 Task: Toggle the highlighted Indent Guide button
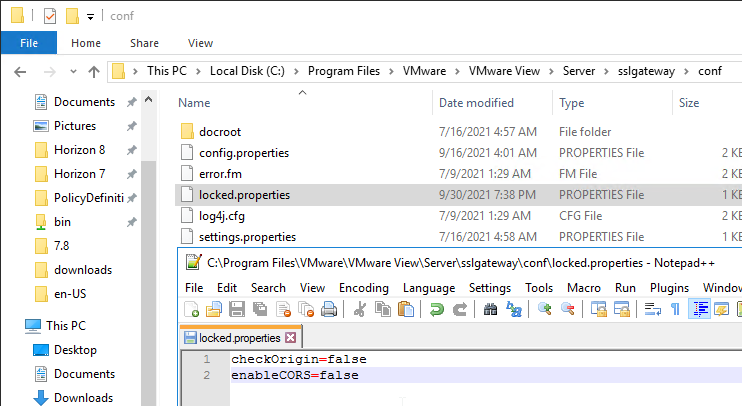699,309
